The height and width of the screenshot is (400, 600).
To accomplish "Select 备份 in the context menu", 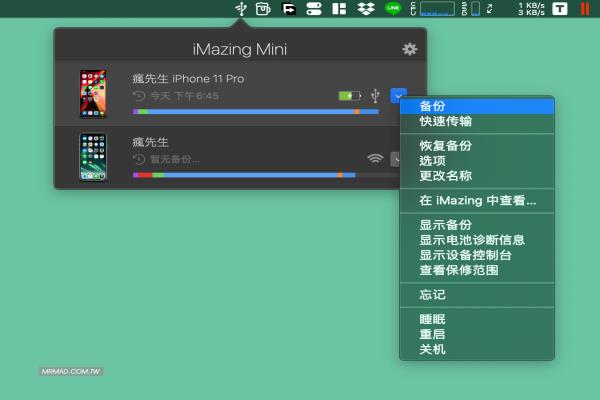I will (x=477, y=106).
